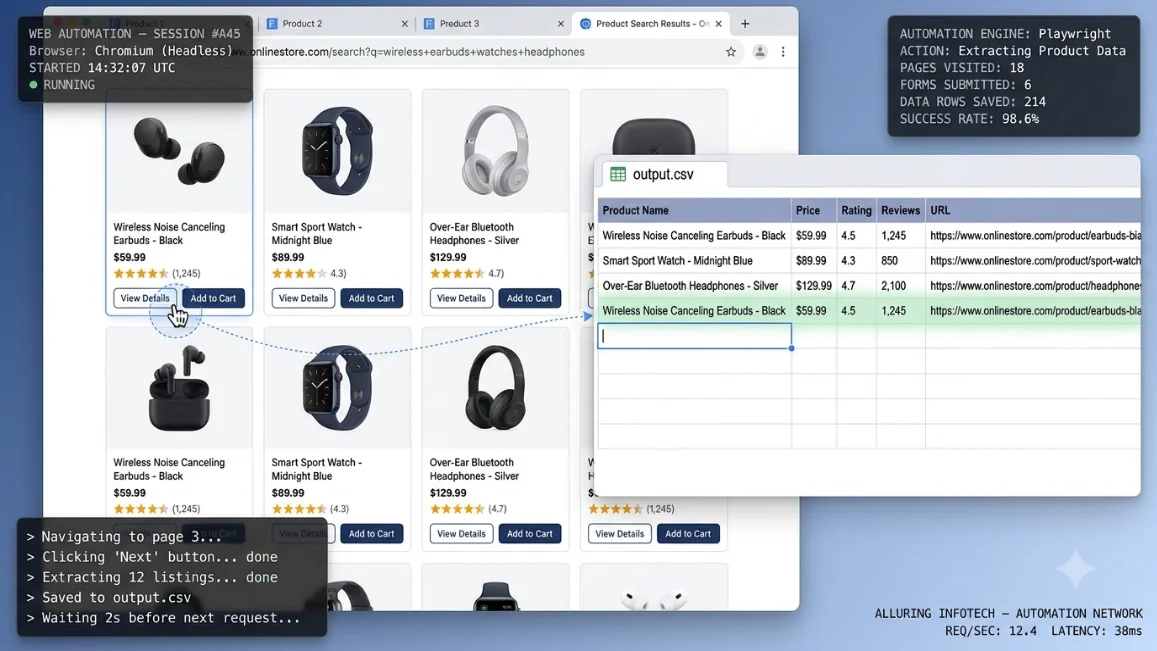Switch to the Product 2 tab
The height and width of the screenshot is (651, 1157).
(337, 24)
